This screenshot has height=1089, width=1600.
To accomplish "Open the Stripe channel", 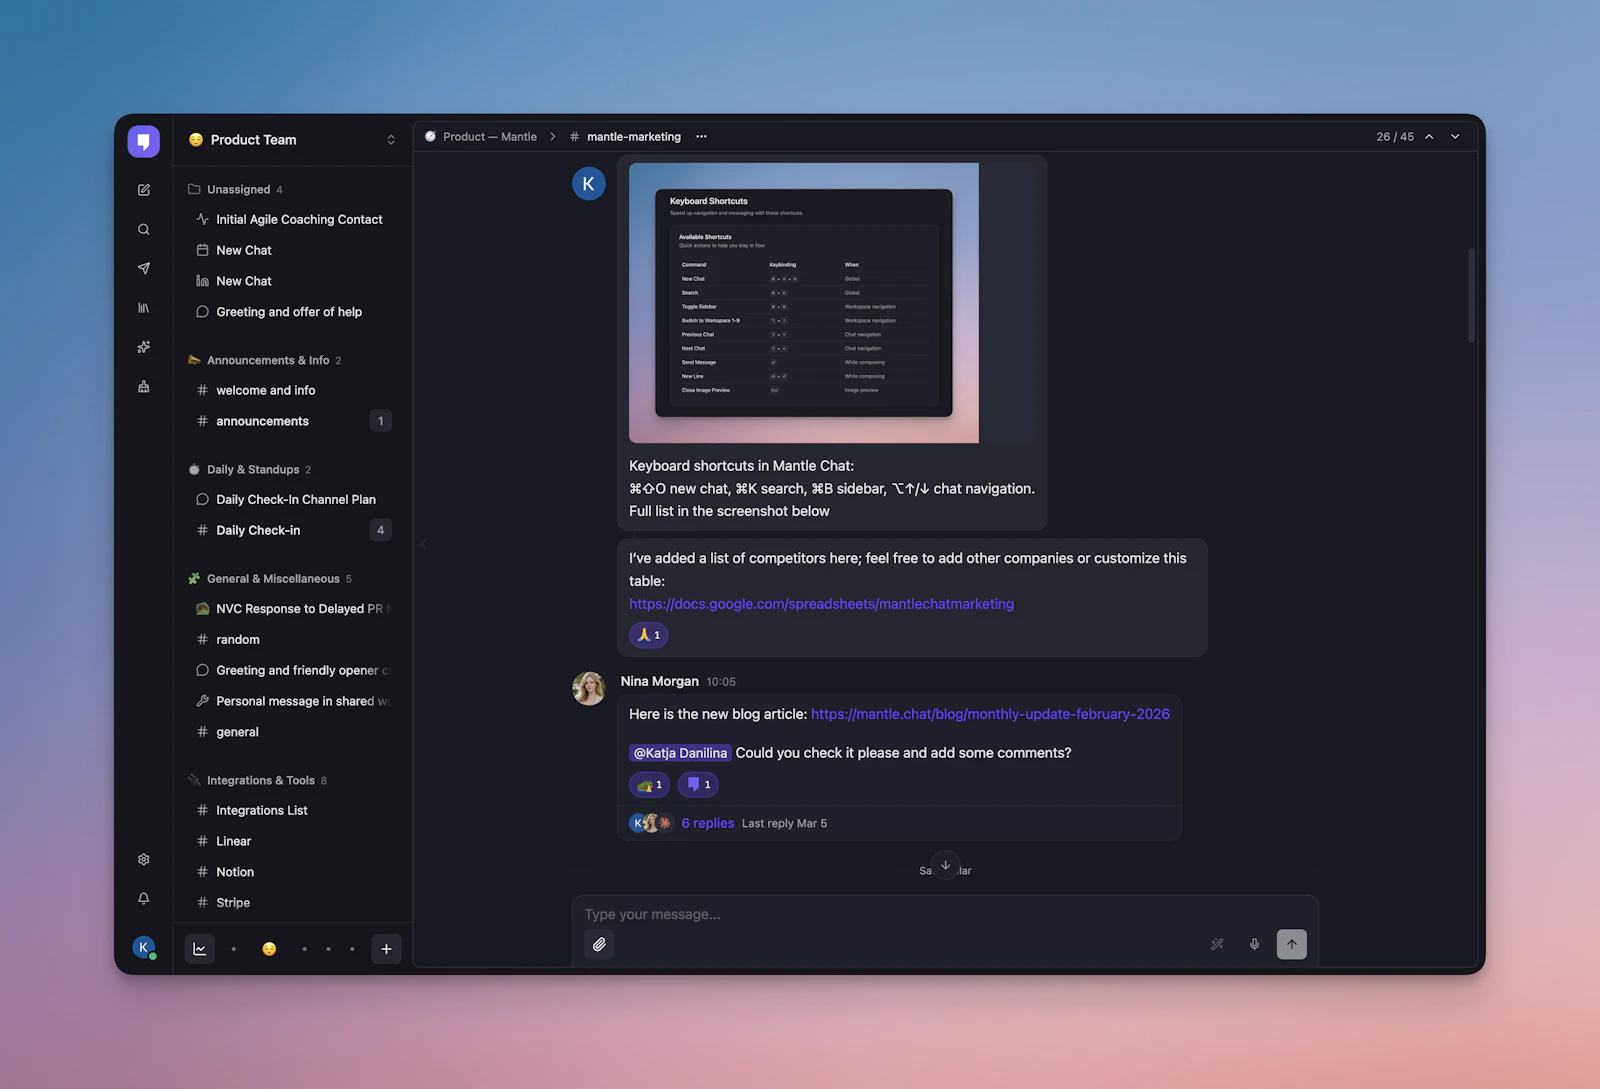I will [292, 902].
